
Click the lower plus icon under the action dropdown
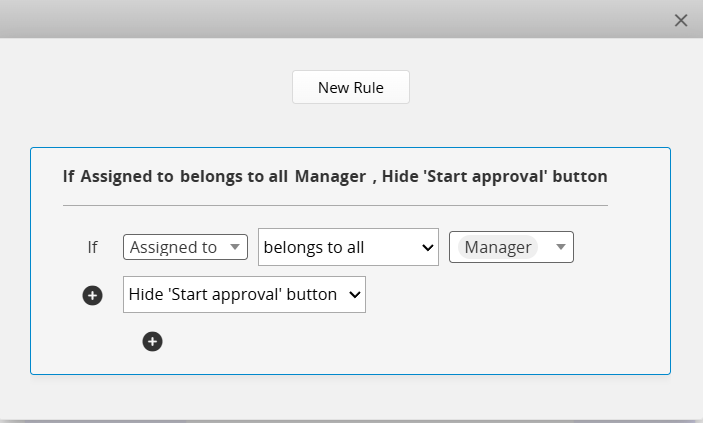[152, 341]
